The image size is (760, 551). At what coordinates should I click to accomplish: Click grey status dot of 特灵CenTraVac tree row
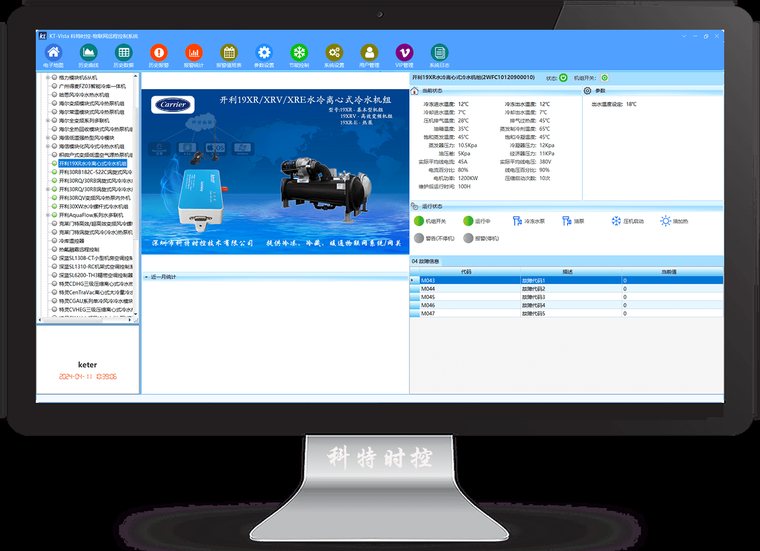click(54, 292)
